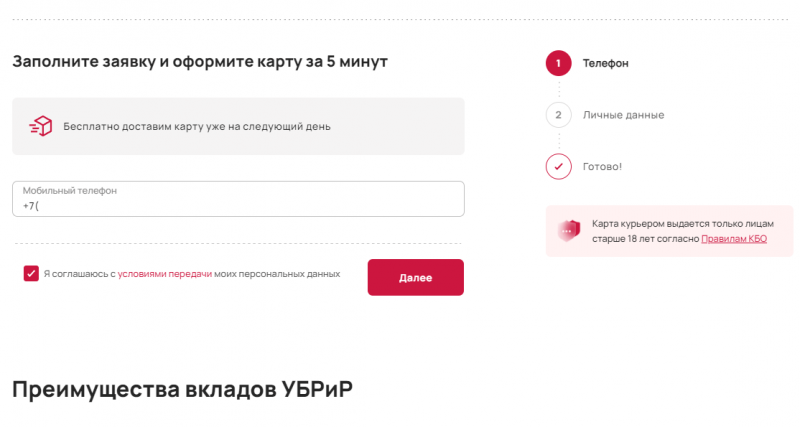
Task: Click the form heading about 5 минут
Action: click(200, 61)
